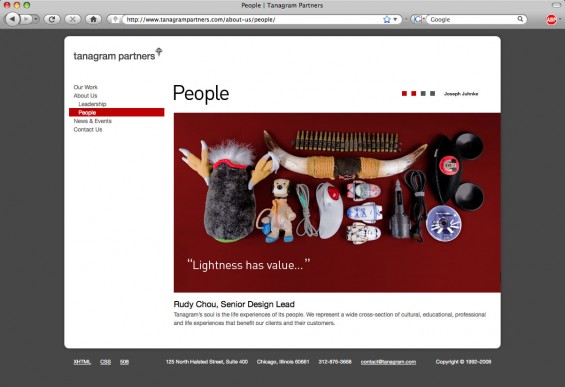
Task: Click the address bar URL field
Action: [252, 19]
